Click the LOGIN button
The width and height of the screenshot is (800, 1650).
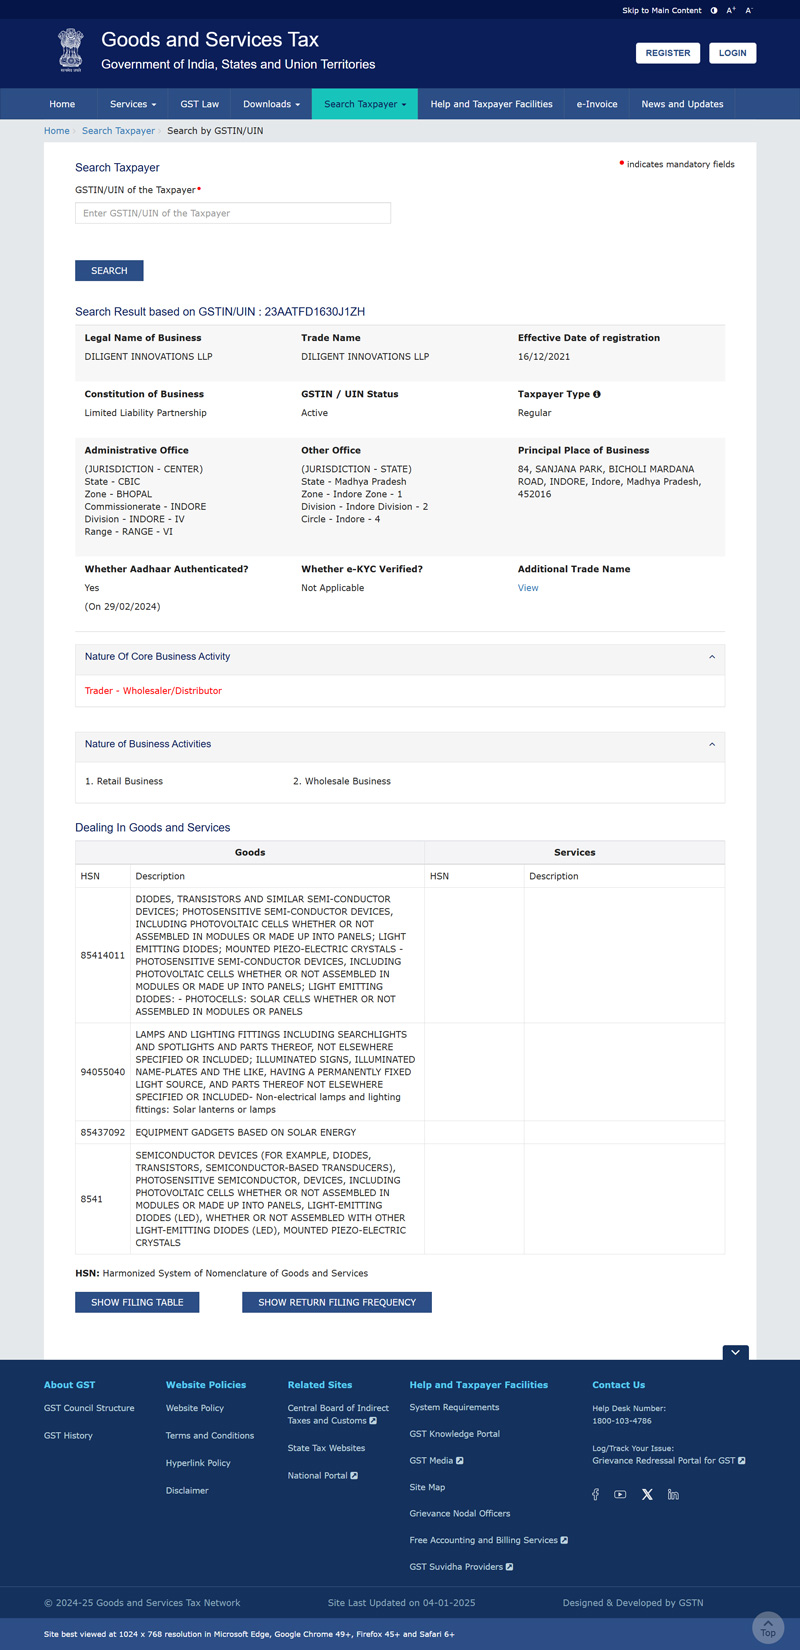(x=733, y=53)
